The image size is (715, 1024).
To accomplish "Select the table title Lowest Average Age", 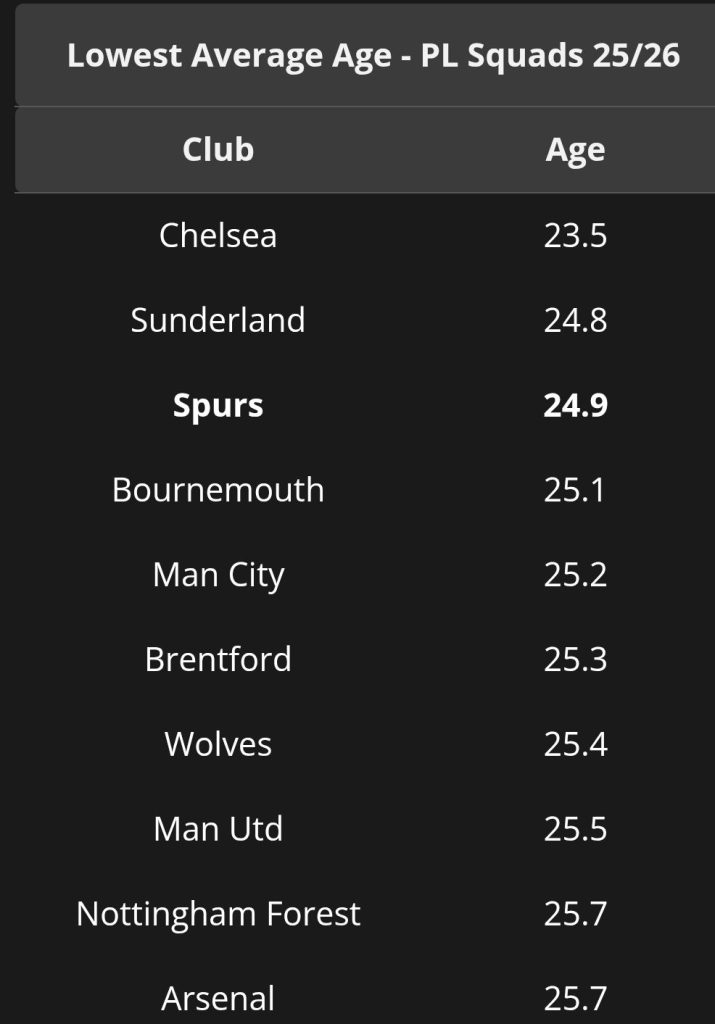I will coord(373,56).
